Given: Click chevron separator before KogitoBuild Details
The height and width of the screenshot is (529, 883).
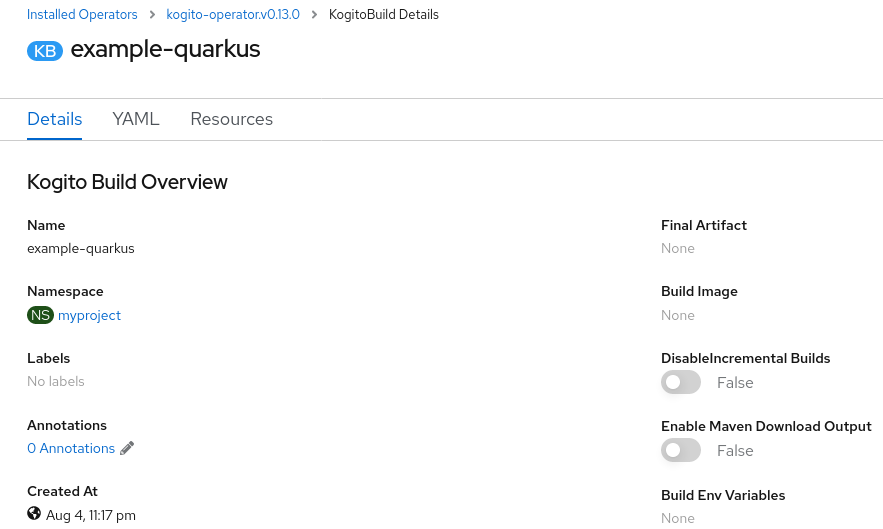Looking at the screenshot, I should tap(314, 15).
